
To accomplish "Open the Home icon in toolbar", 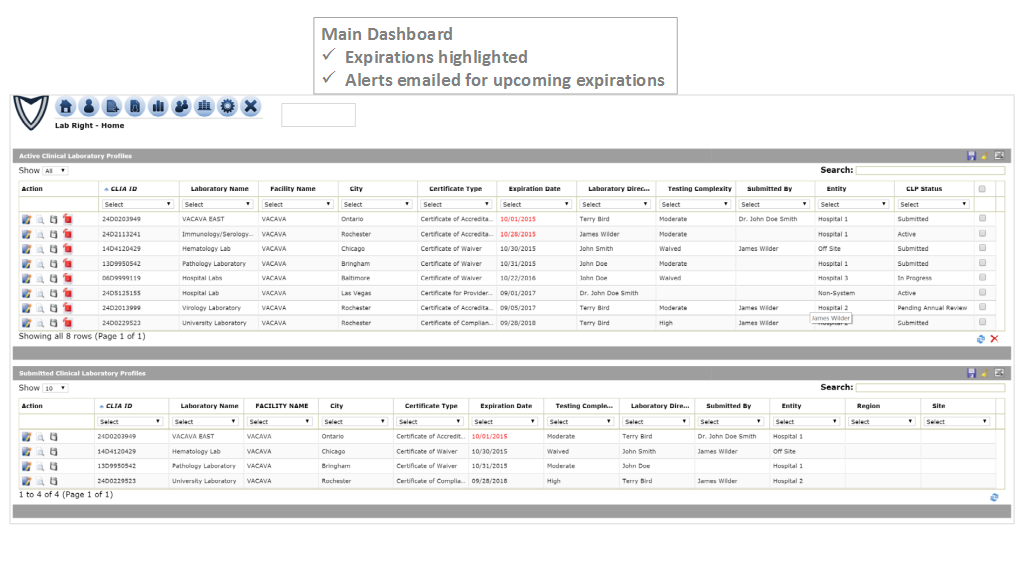I will pos(65,107).
